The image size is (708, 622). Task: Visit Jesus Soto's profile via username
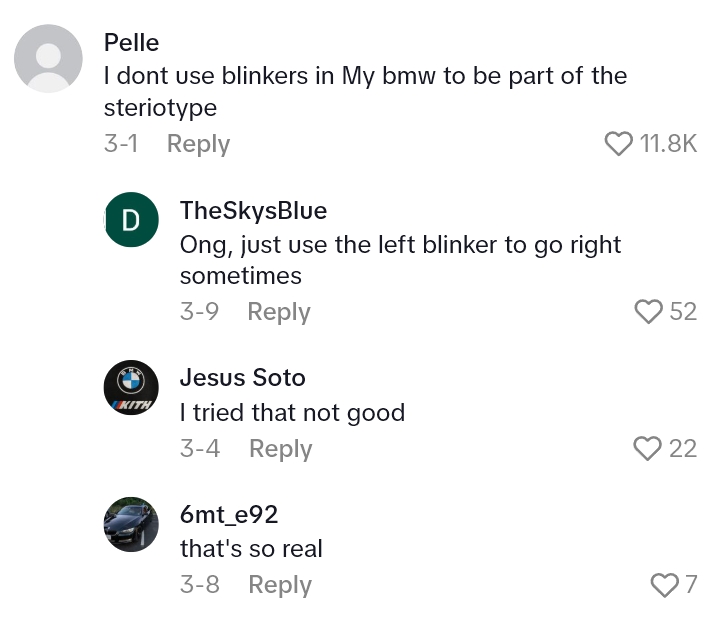[242, 378]
